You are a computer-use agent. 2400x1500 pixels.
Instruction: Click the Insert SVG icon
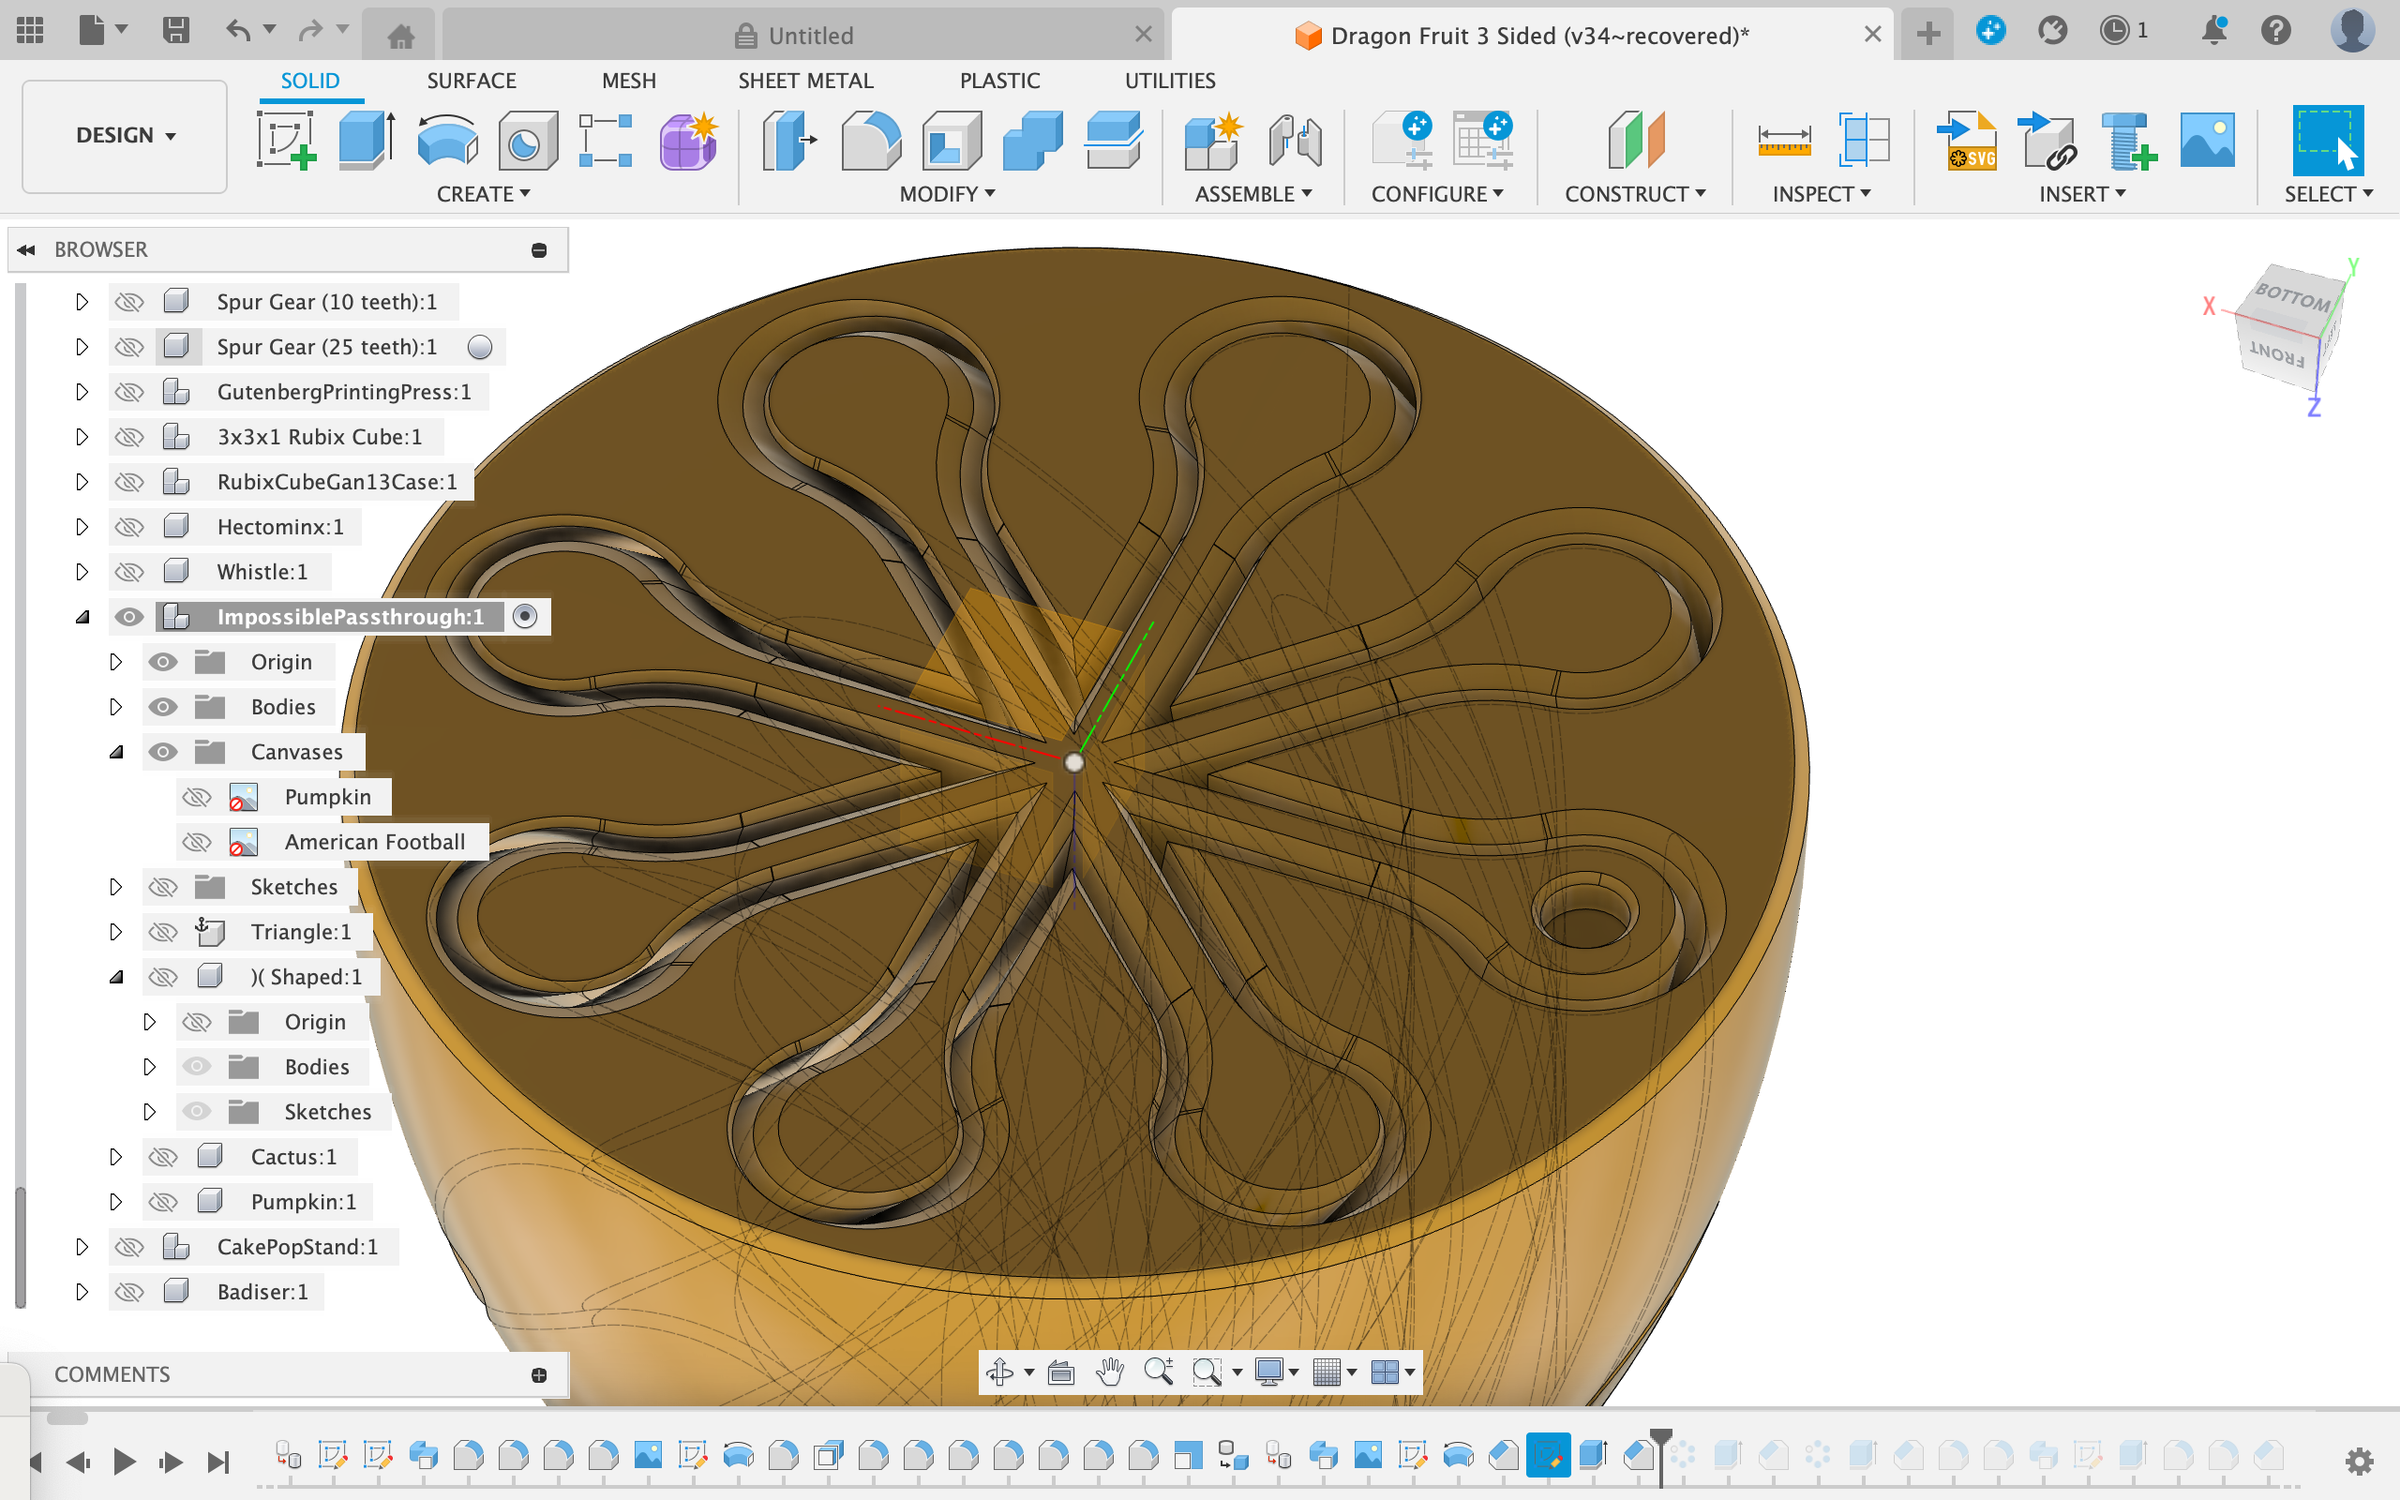(1966, 140)
